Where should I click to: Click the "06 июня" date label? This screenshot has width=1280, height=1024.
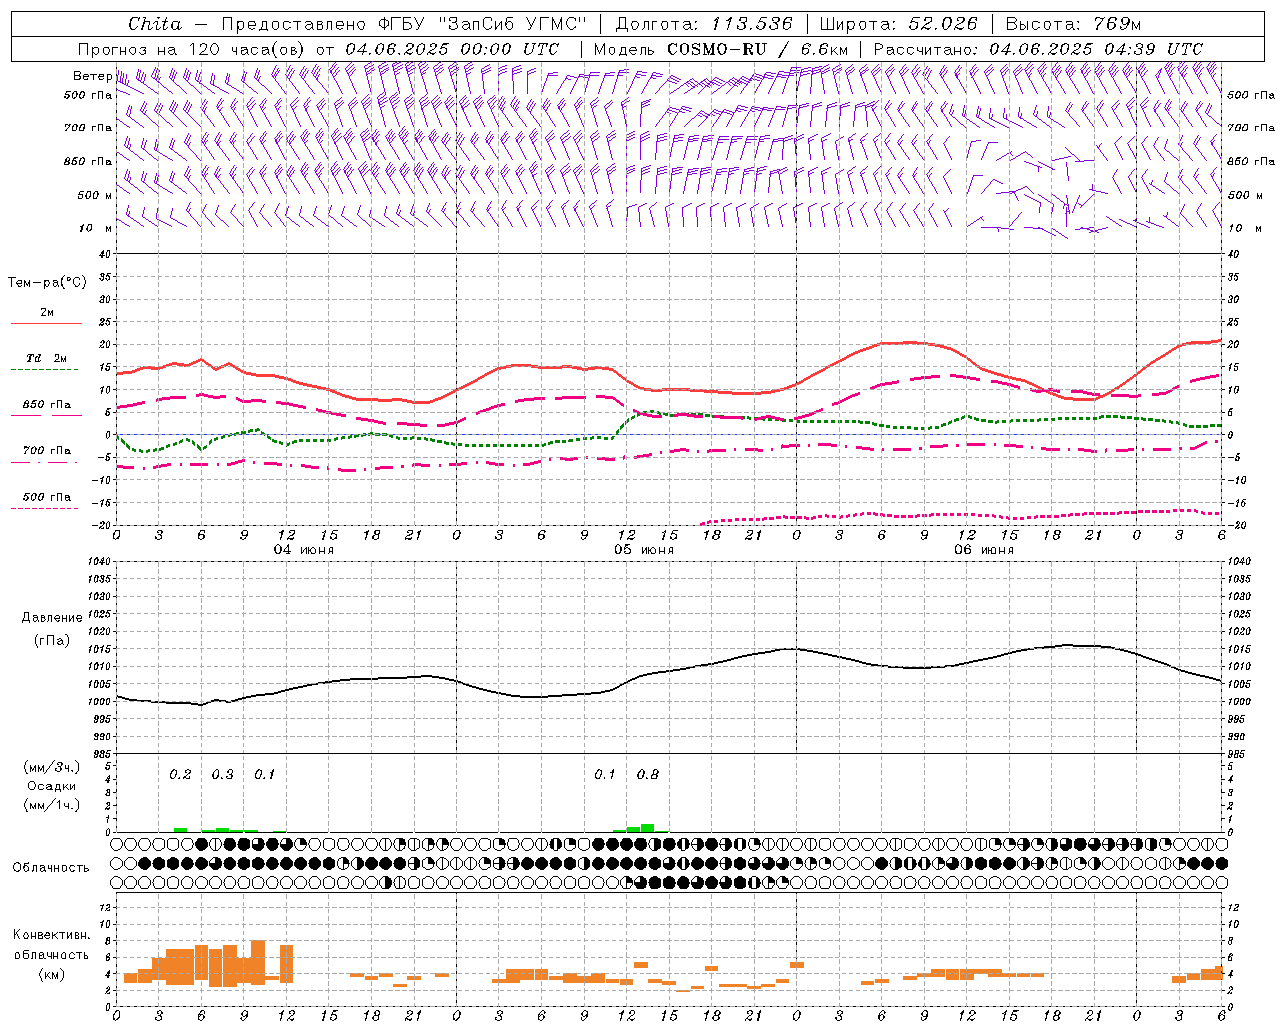pos(984,550)
